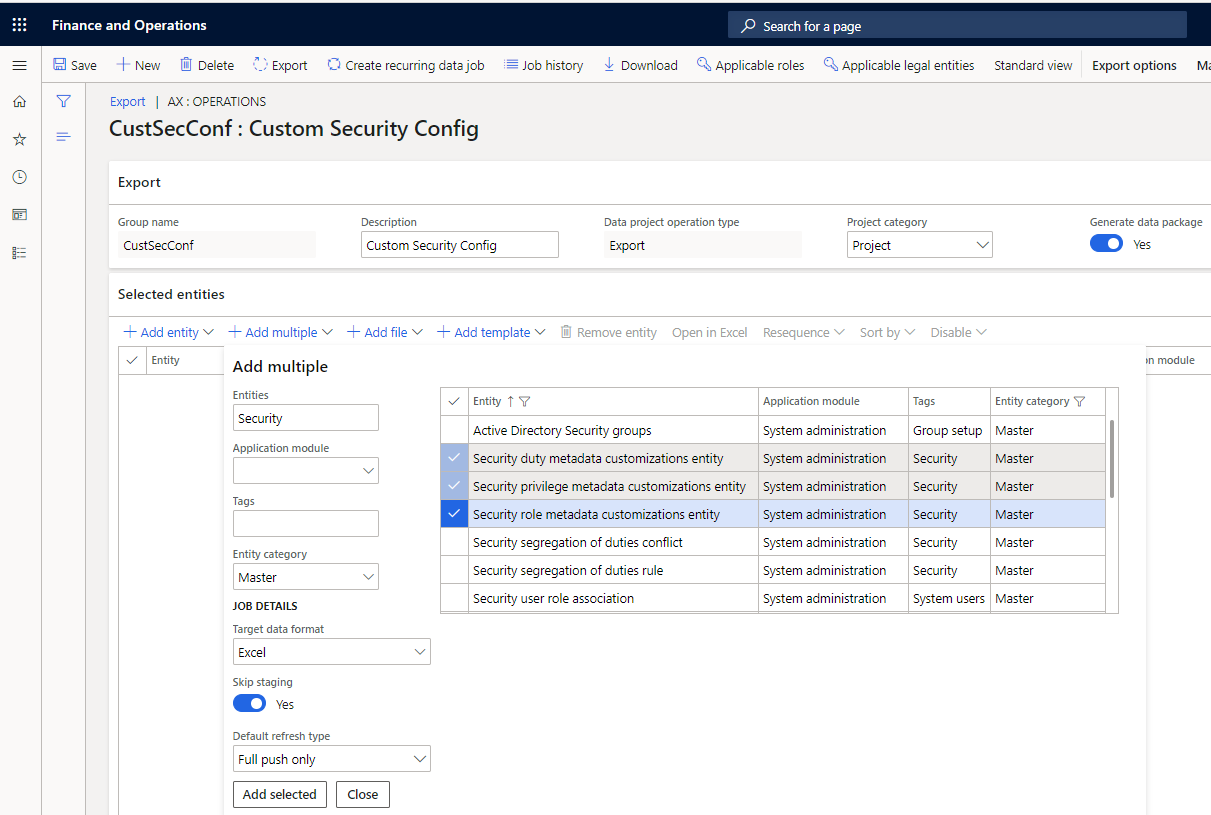Uncheck Security role metadata customizations entity row
The width and height of the screenshot is (1211, 815).
[454, 514]
